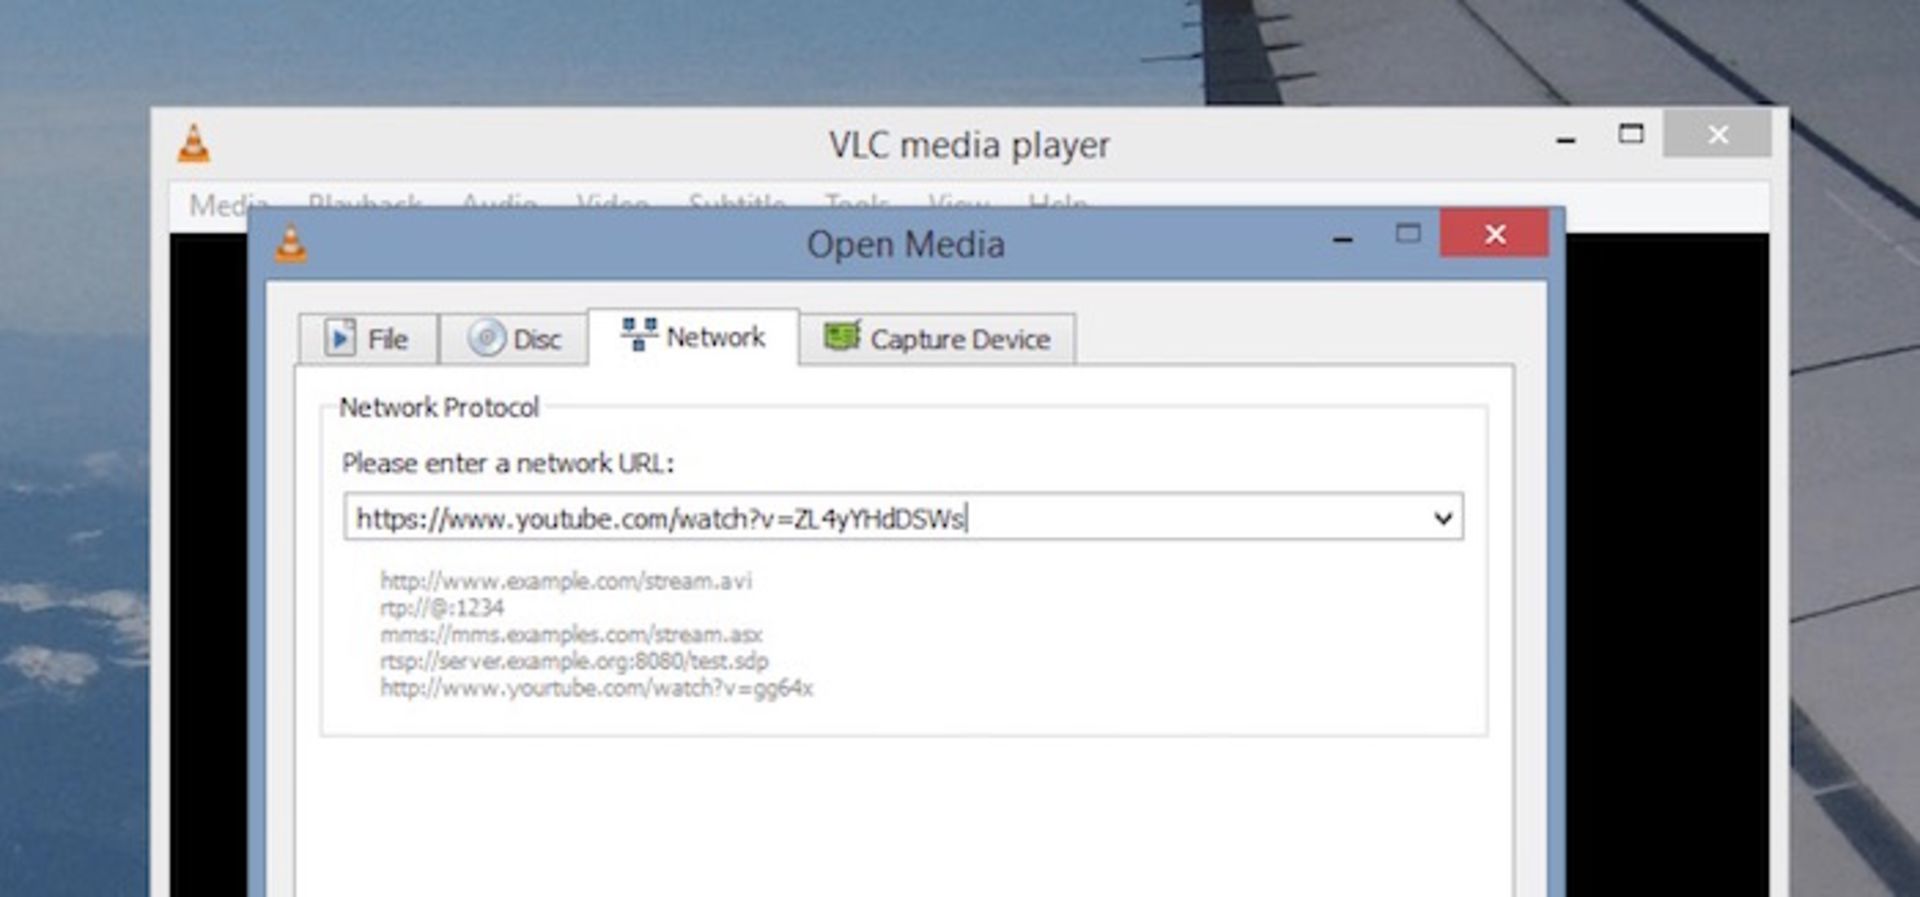Minimize the Open Media dialog
This screenshot has height=897, width=1920.
[1342, 238]
